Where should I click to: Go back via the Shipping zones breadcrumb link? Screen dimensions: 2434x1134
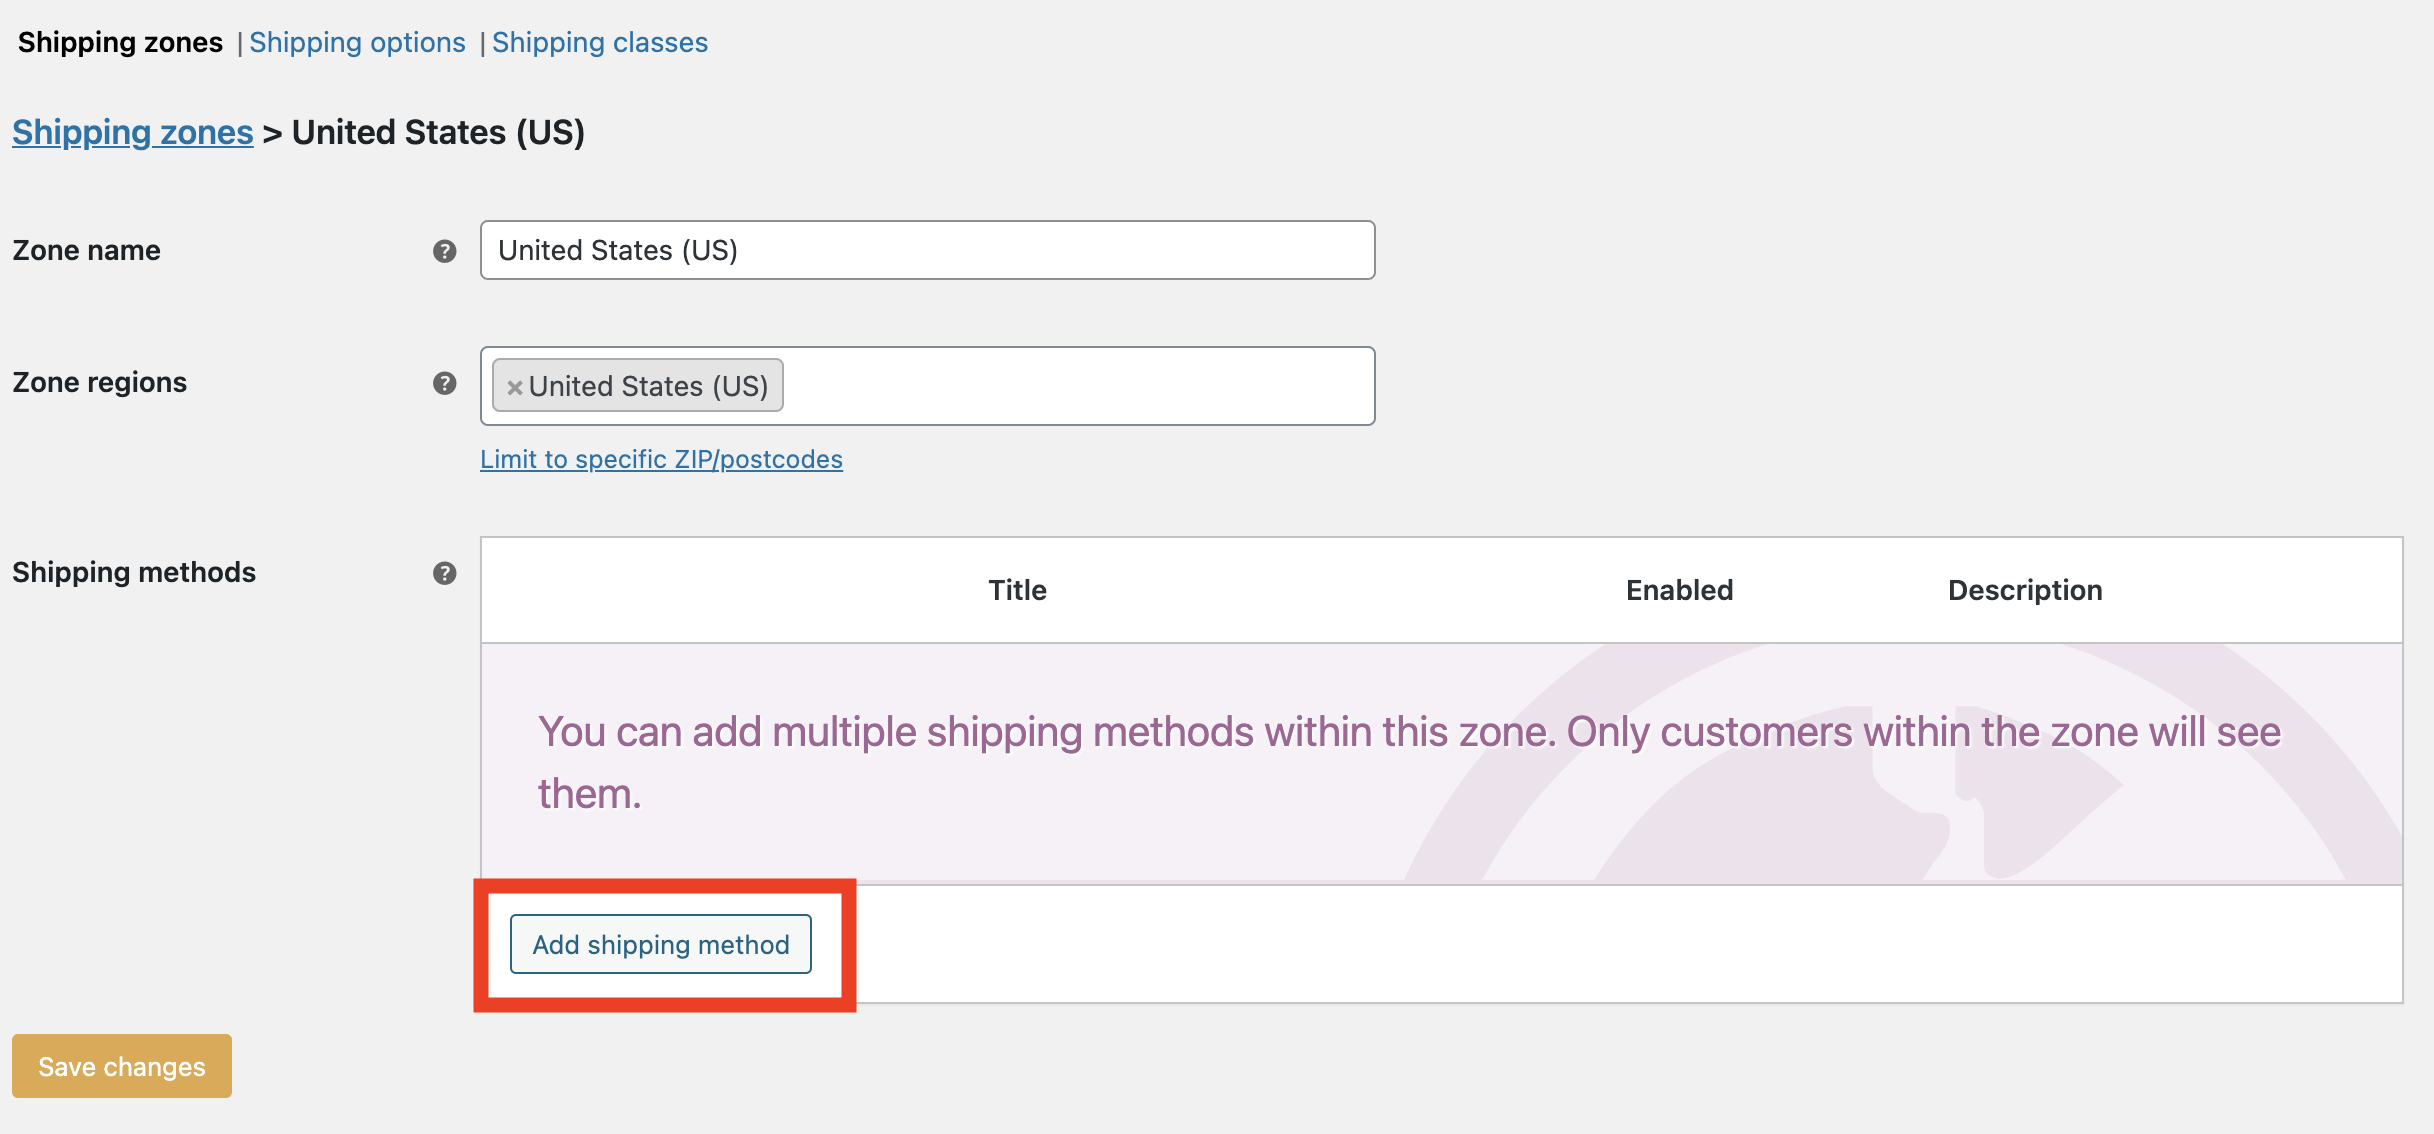click(x=133, y=132)
